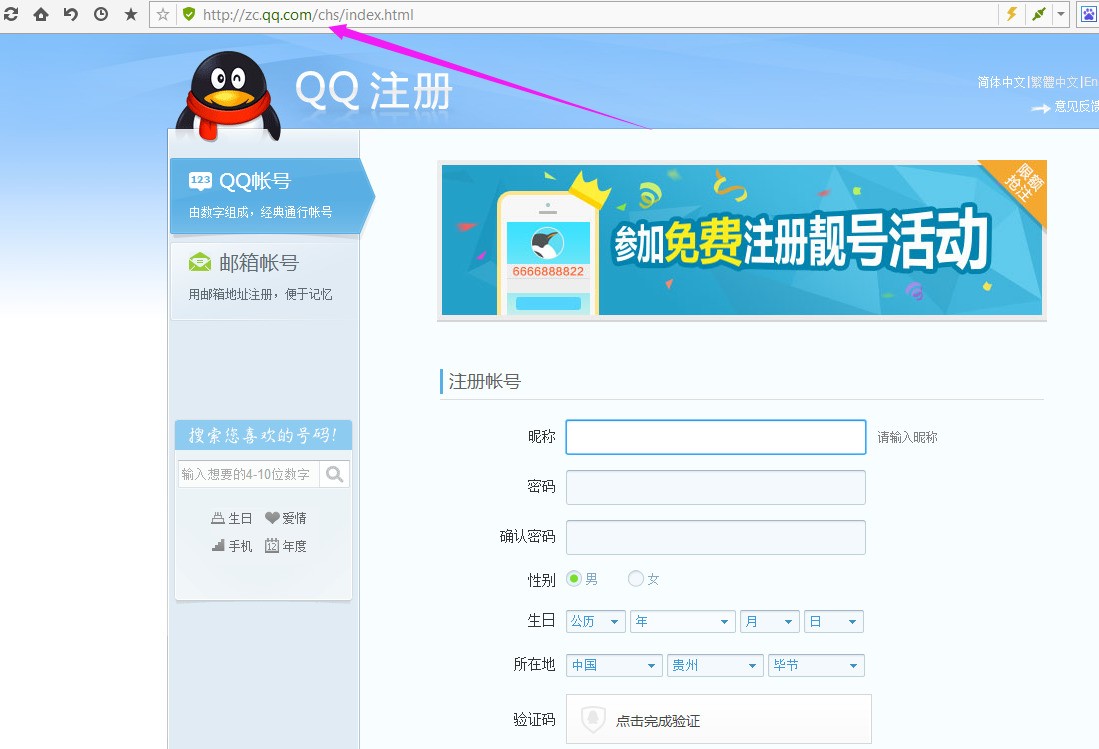Click the 确认密码 confirm password field

pyautogui.click(x=716, y=537)
